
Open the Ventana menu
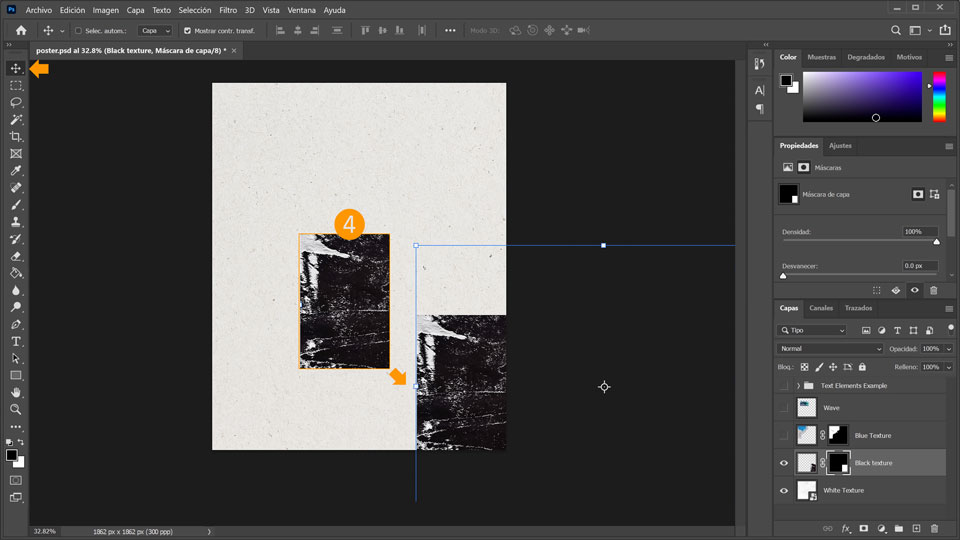pyautogui.click(x=301, y=10)
